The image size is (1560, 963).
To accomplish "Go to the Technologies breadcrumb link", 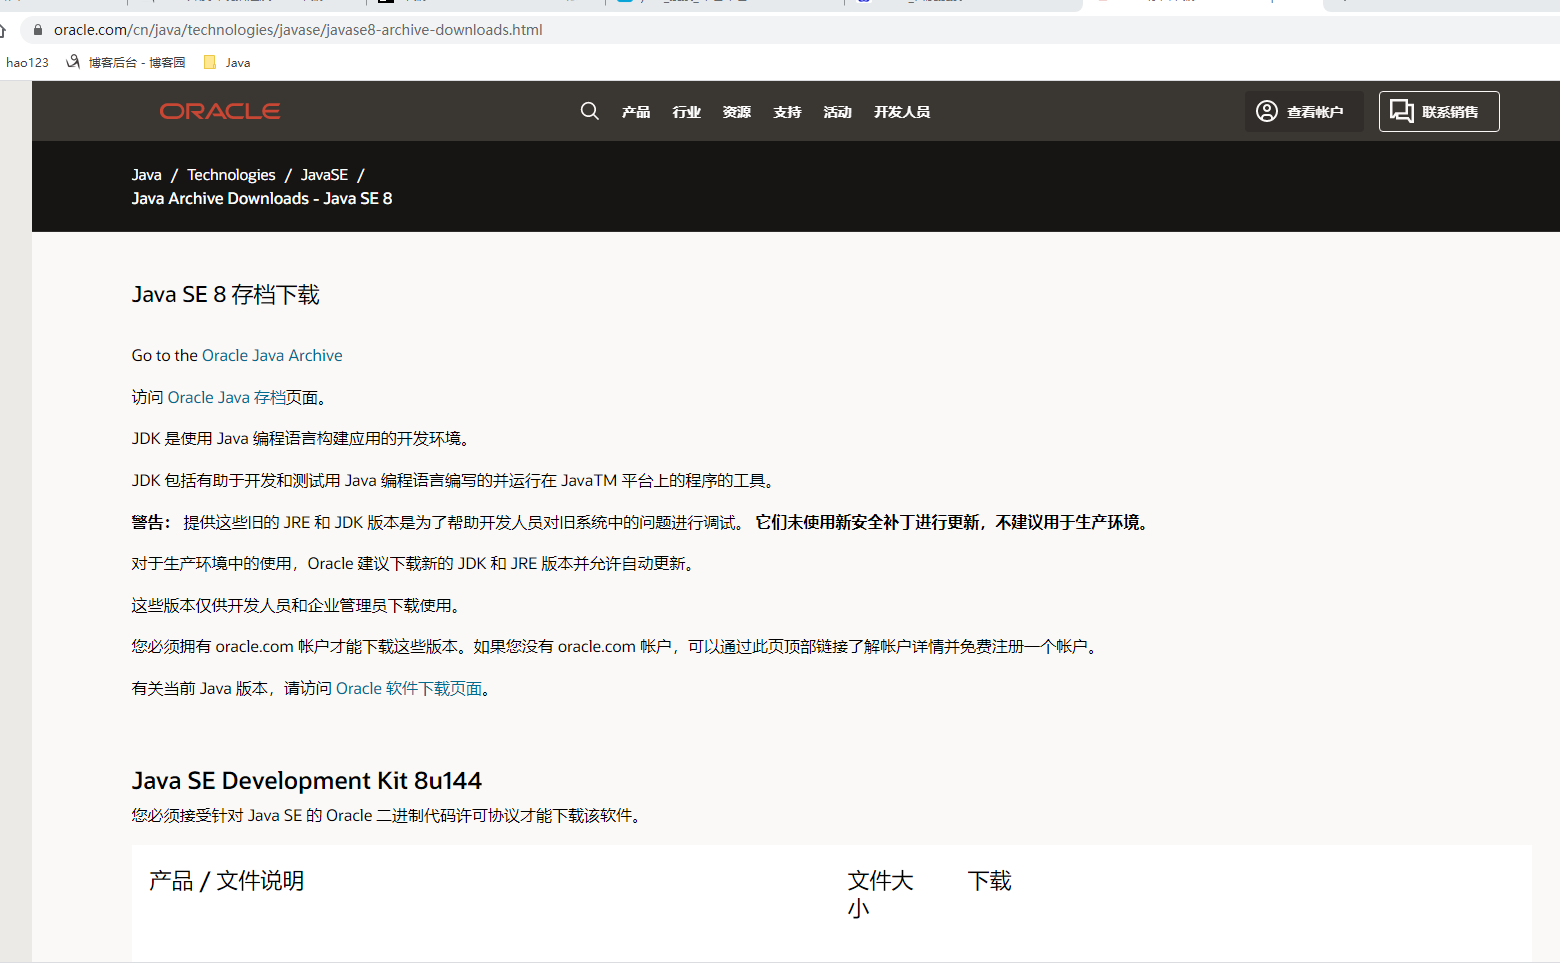I will (x=231, y=175).
